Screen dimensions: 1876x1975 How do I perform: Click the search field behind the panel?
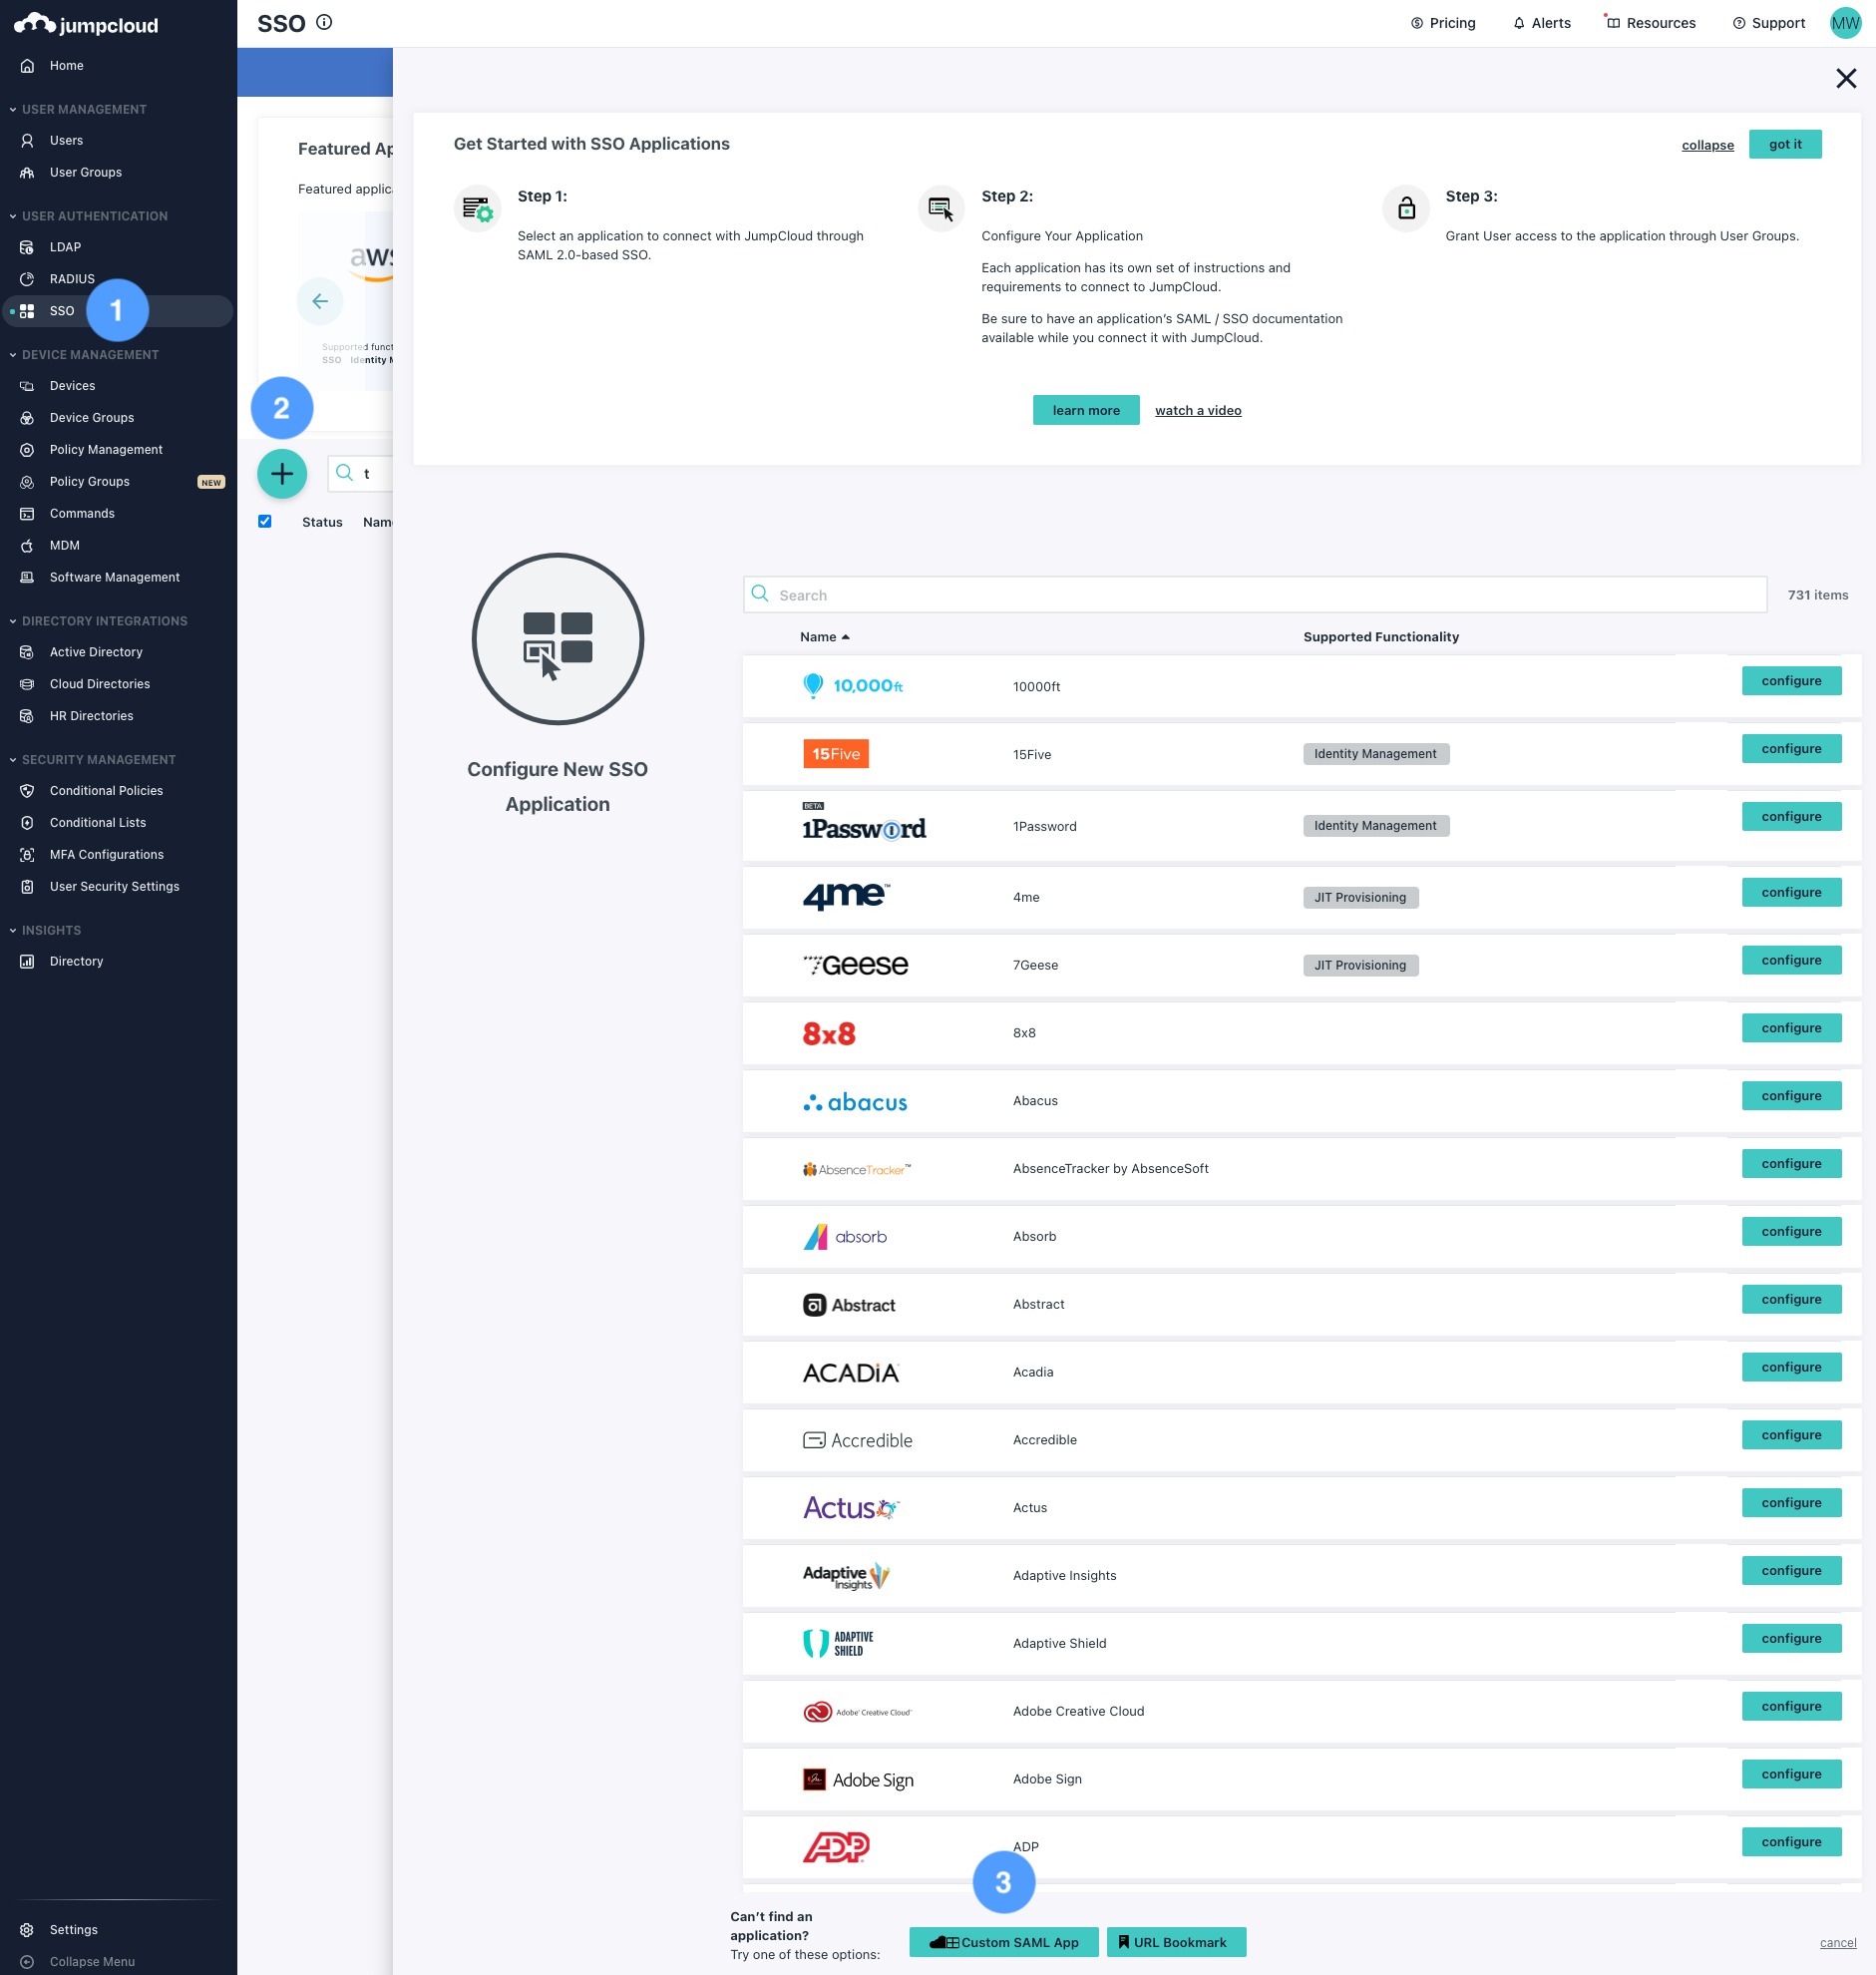[360, 475]
